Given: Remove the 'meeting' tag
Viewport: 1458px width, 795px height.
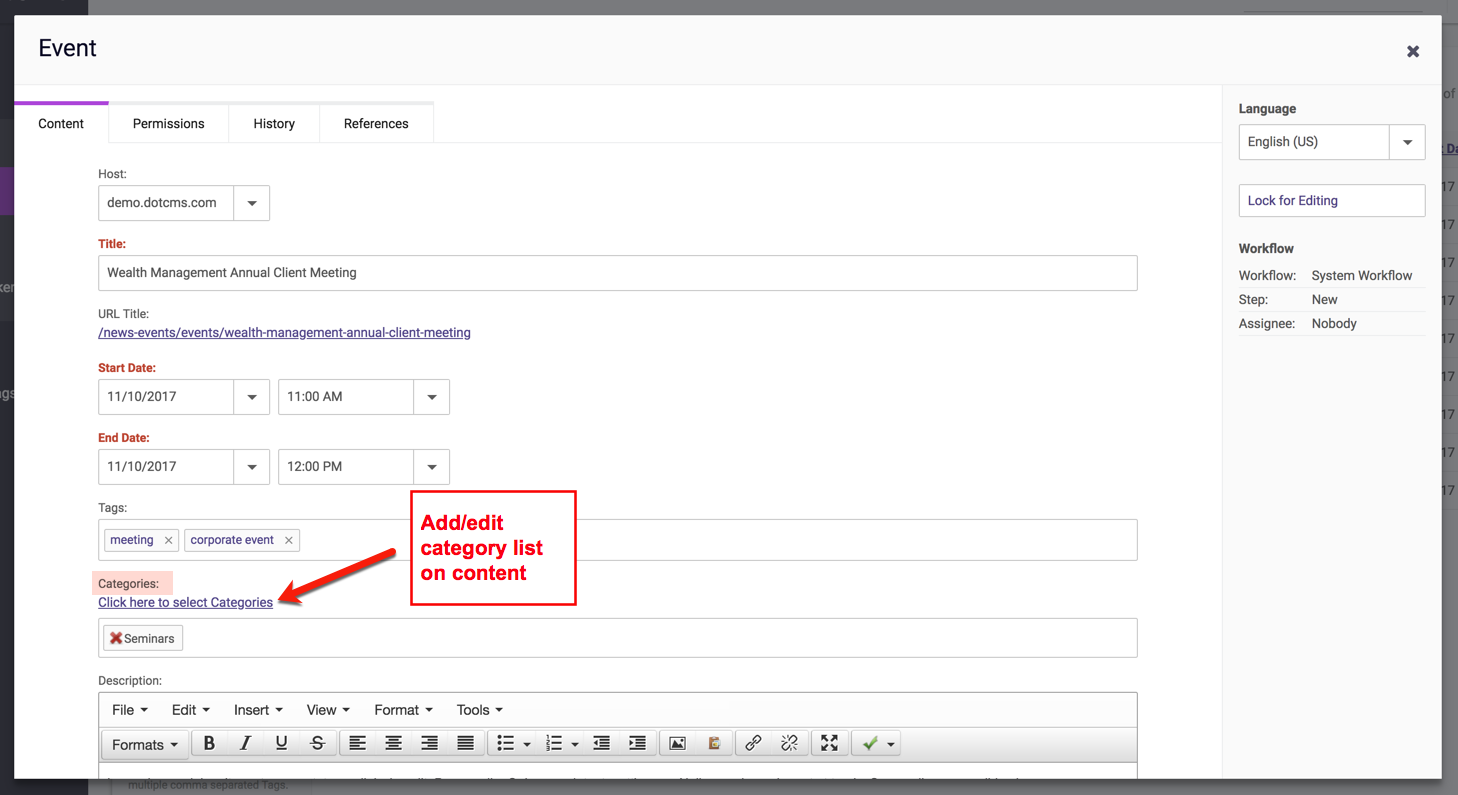Looking at the screenshot, I should (168, 540).
